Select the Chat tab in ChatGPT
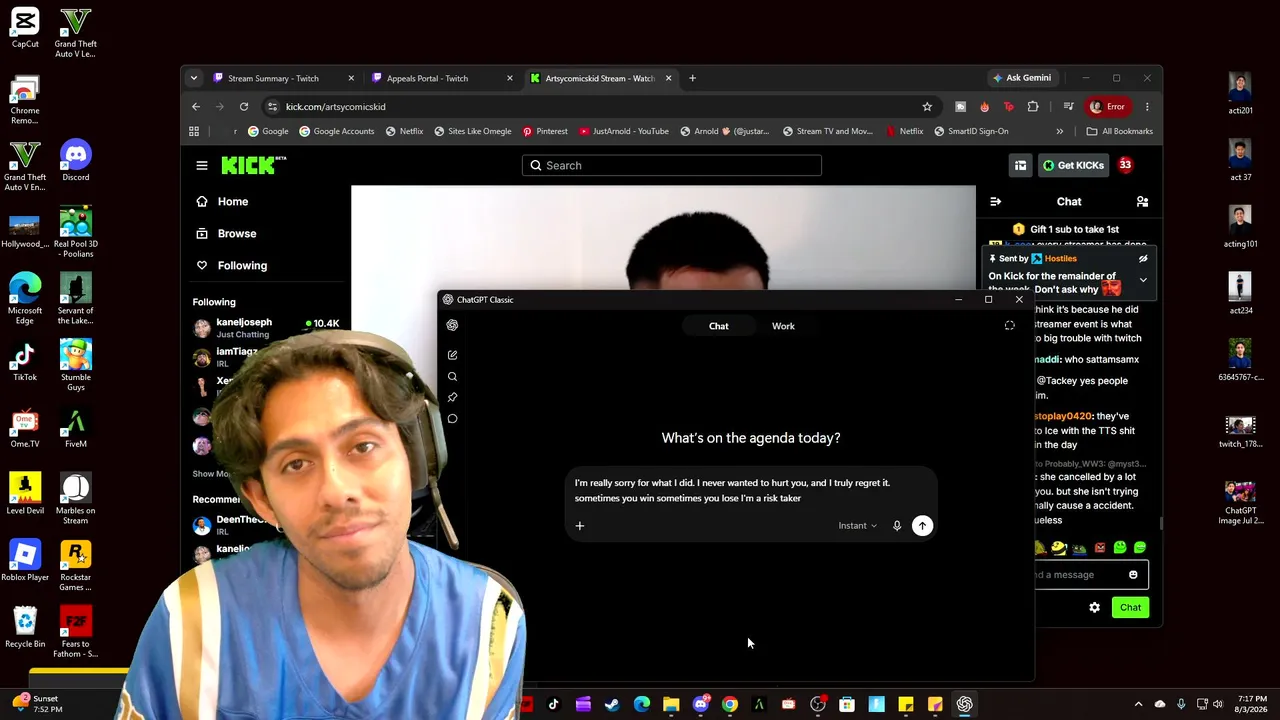The height and width of the screenshot is (720, 1280). pyautogui.click(x=719, y=326)
